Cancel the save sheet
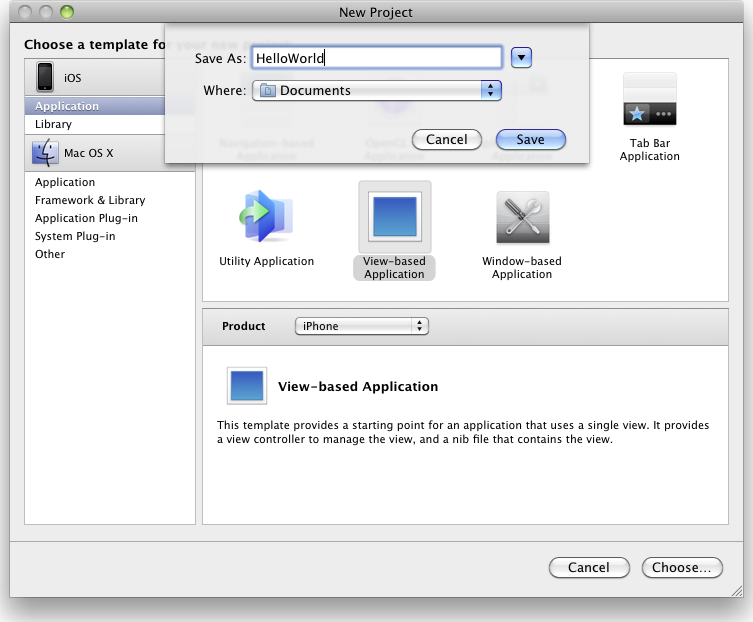 pyautogui.click(x=447, y=139)
